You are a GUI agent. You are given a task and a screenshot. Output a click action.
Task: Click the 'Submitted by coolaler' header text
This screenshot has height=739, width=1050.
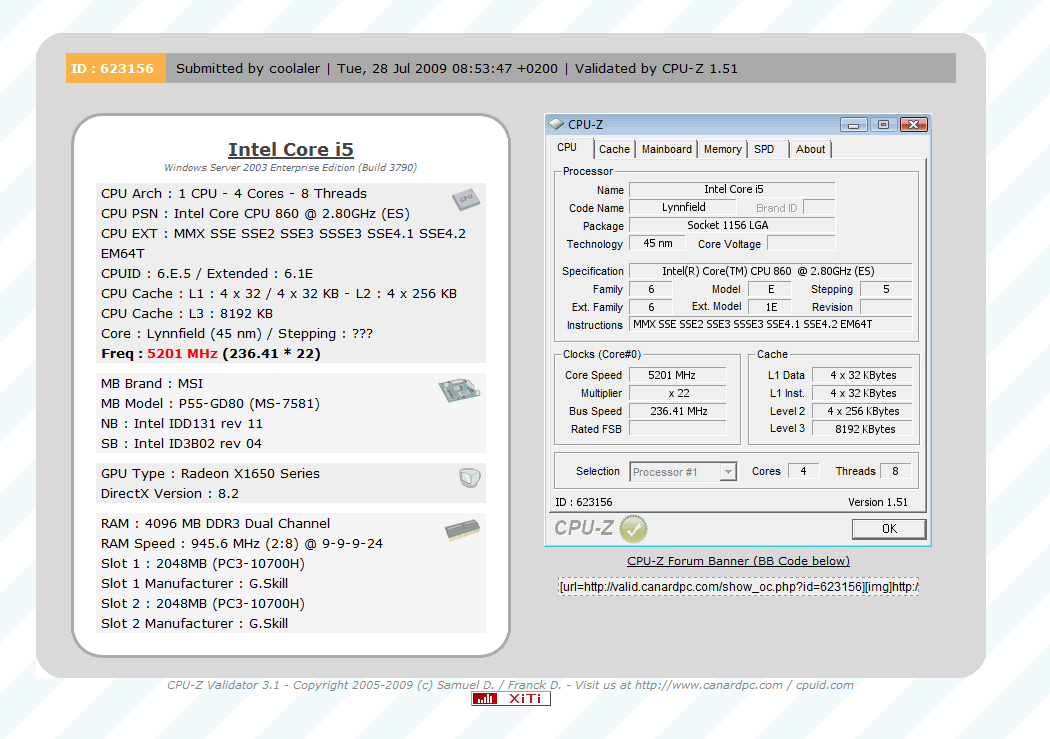pos(248,68)
